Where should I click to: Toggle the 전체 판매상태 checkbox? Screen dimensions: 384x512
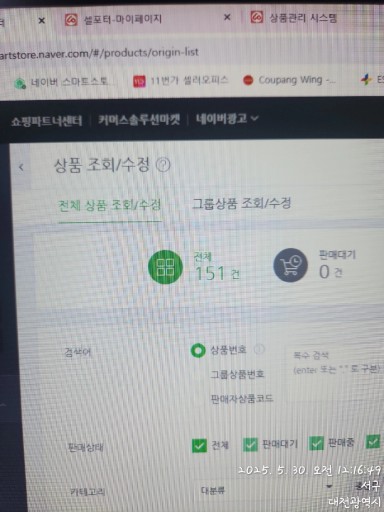click(199, 446)
